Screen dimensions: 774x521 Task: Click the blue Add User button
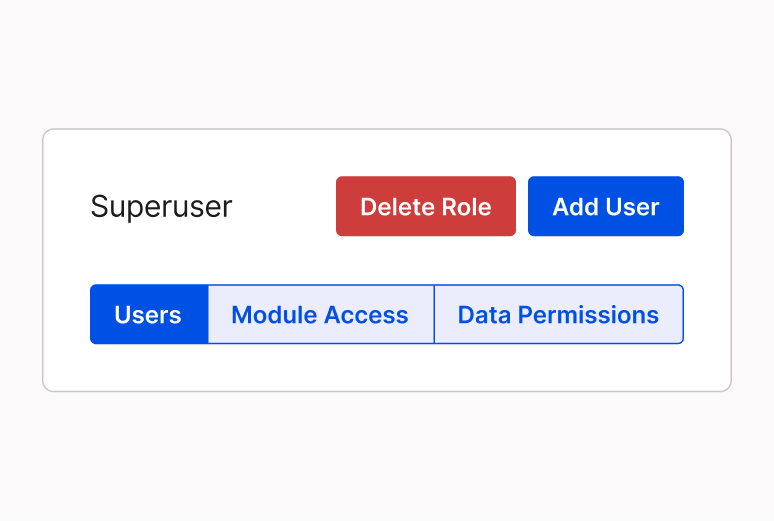click(x=606, y=206)
